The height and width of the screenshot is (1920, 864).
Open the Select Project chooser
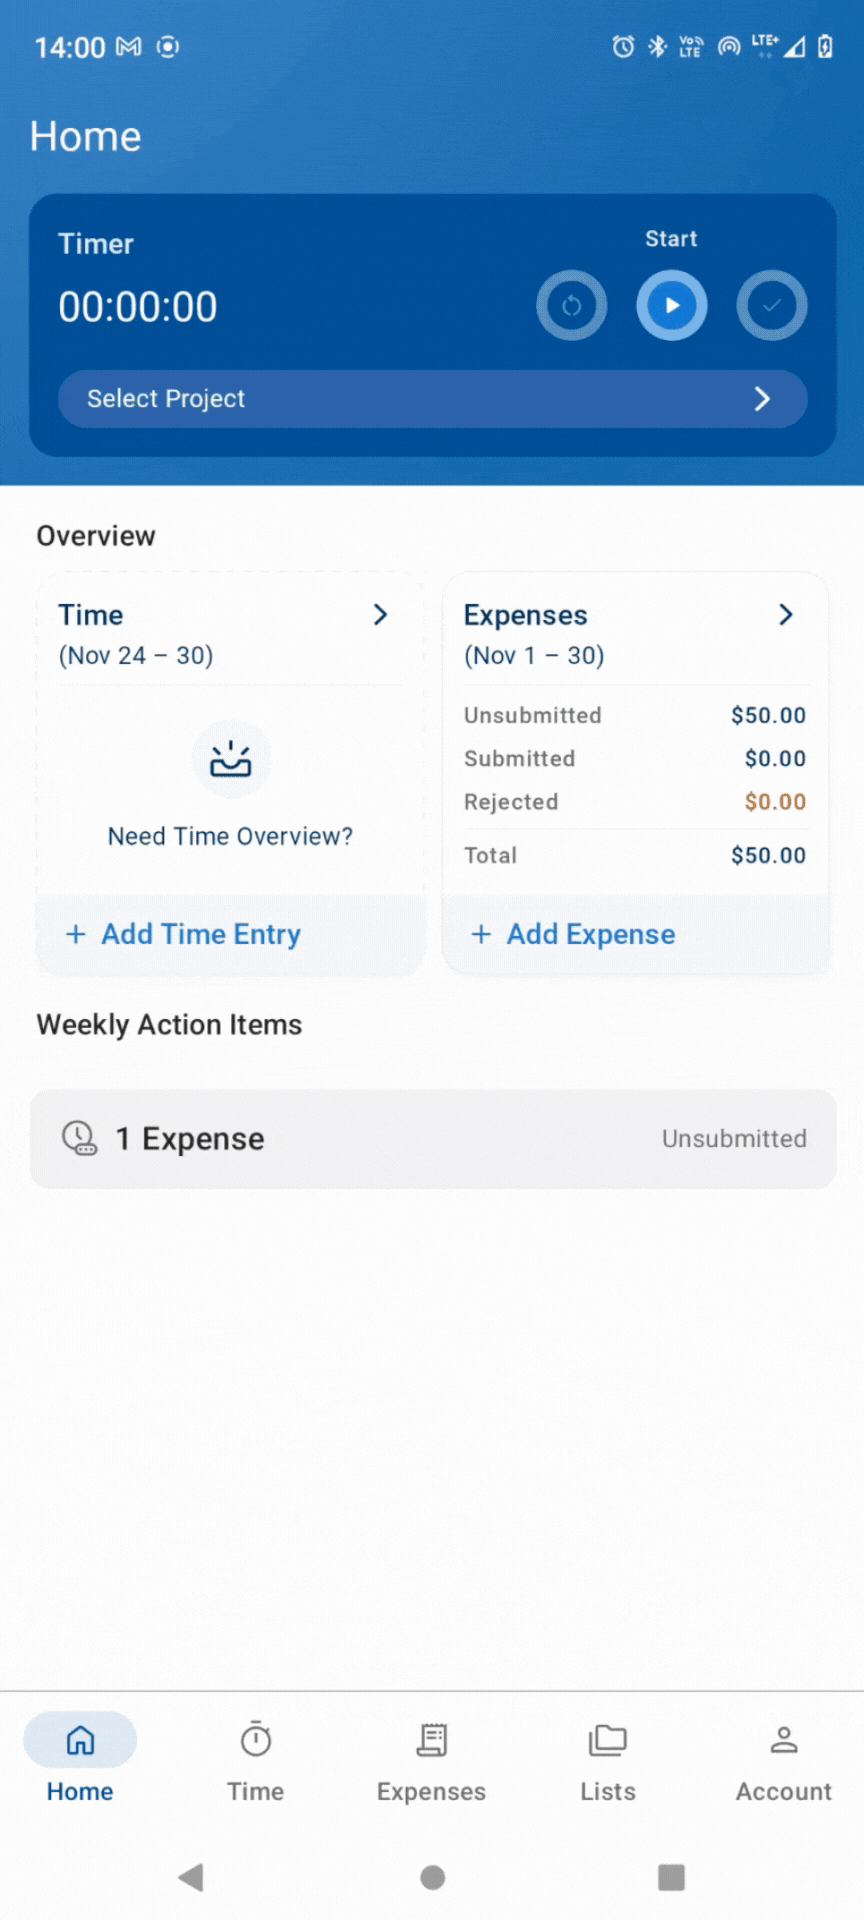coord(432,399)
